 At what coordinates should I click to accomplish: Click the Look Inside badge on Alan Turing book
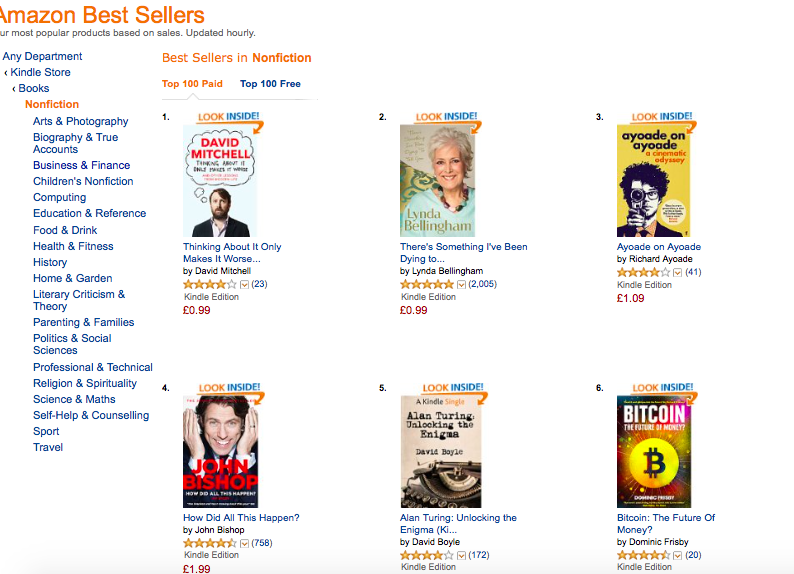tap(453, 388)
